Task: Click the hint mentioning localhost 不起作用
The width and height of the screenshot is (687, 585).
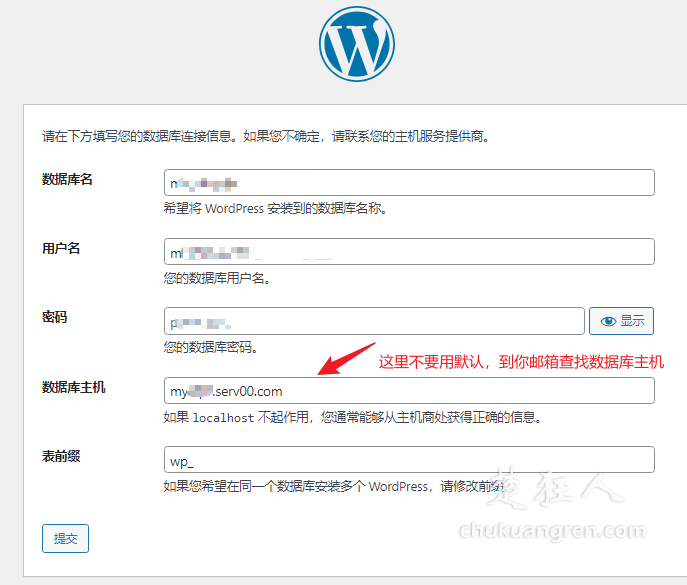Action: click(x=353, y=417)
